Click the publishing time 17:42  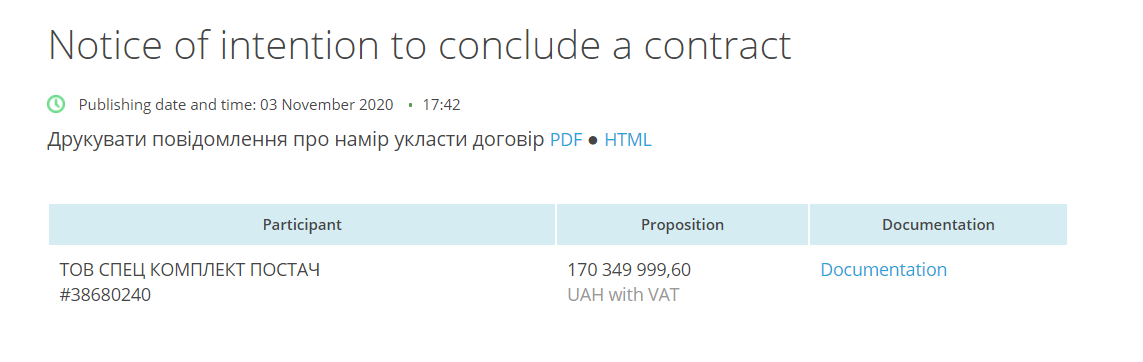(441, 105)
